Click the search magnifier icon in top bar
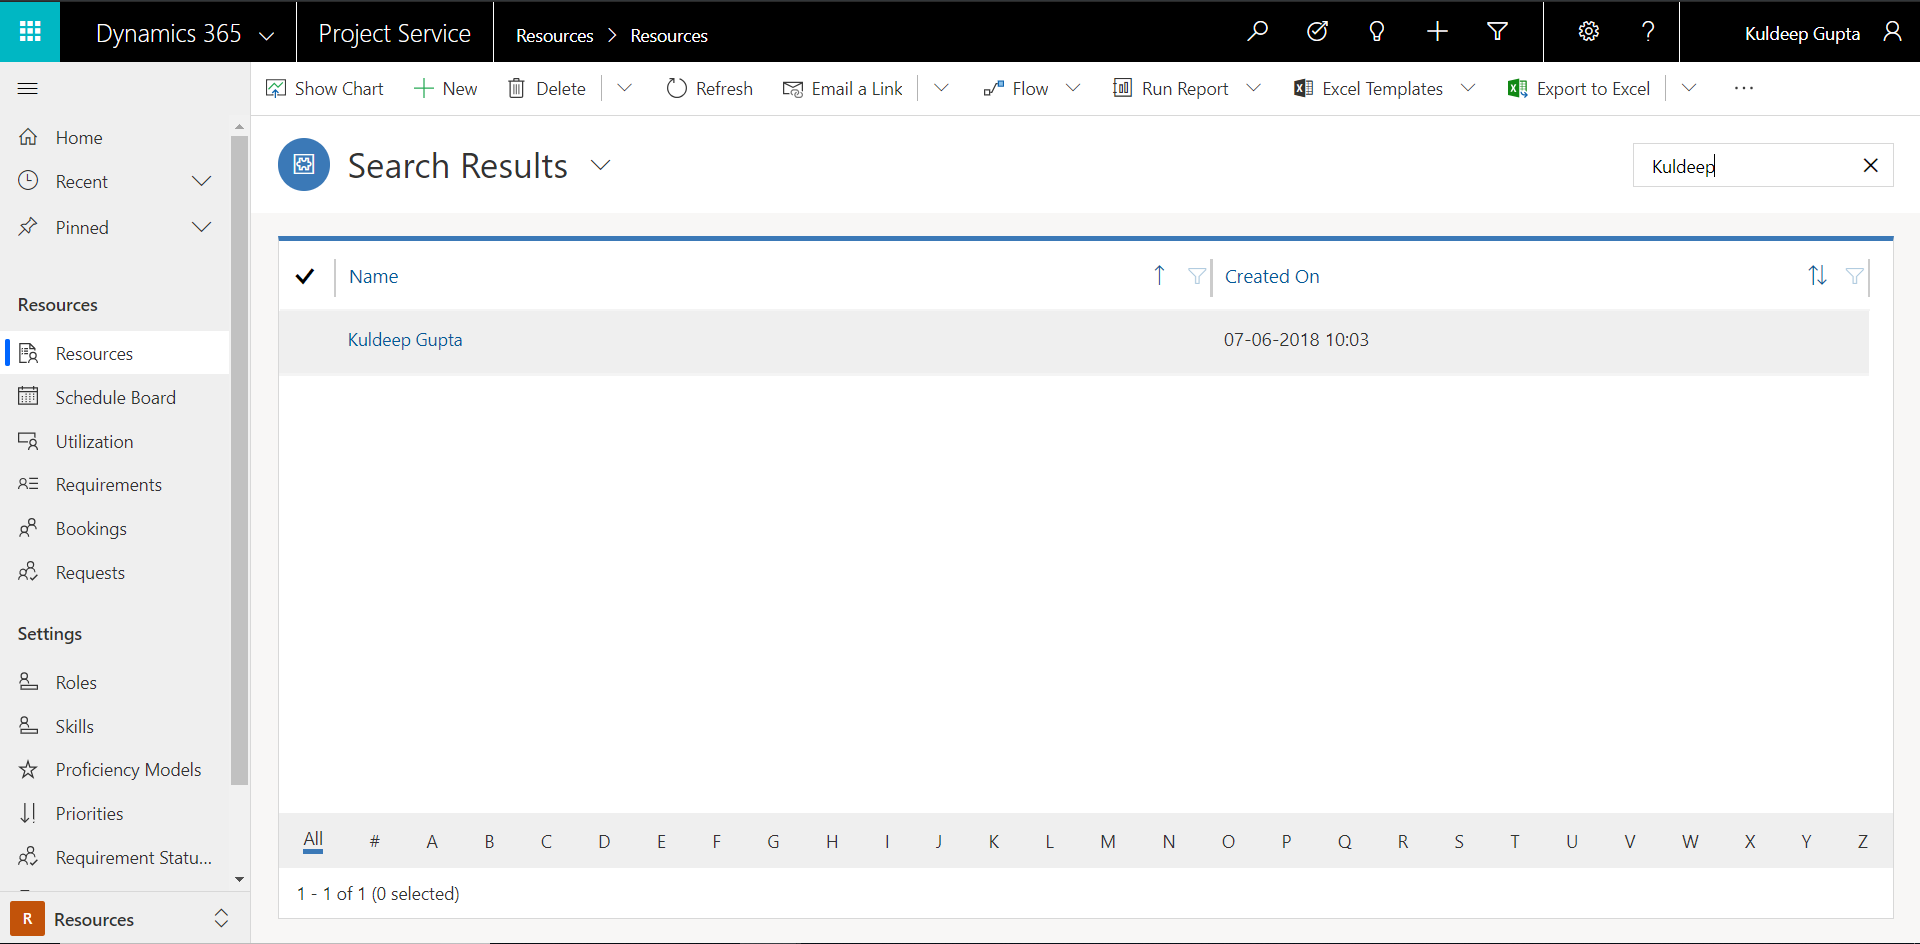This screenshot has height=944, width=1920. [1258, 32]
